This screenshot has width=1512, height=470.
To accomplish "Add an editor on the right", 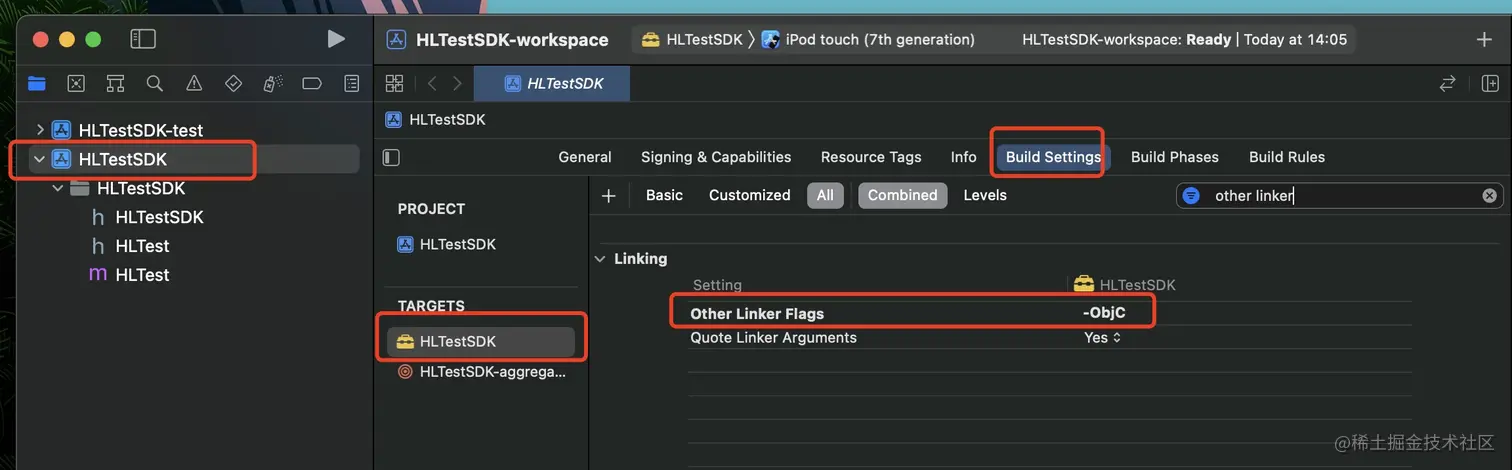I will pyautogui.click(x=1490, y=84).
